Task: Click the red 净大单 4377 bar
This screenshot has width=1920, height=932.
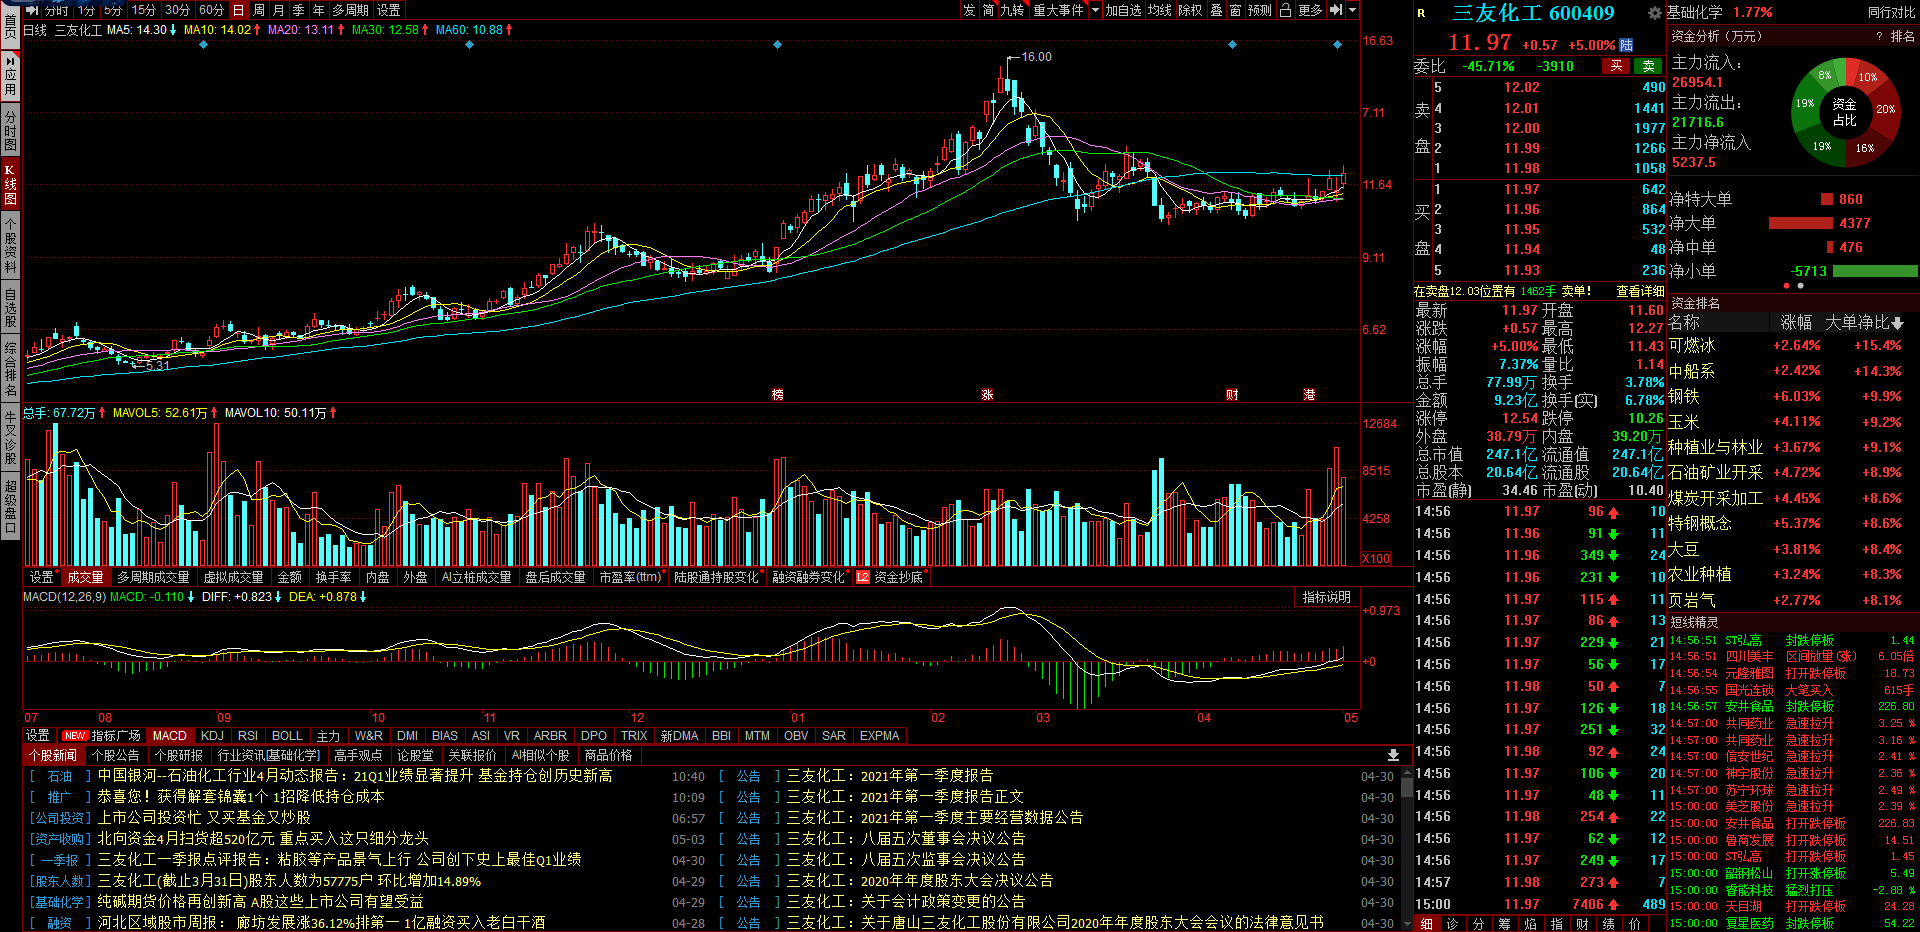Action: click(1800, 223)
